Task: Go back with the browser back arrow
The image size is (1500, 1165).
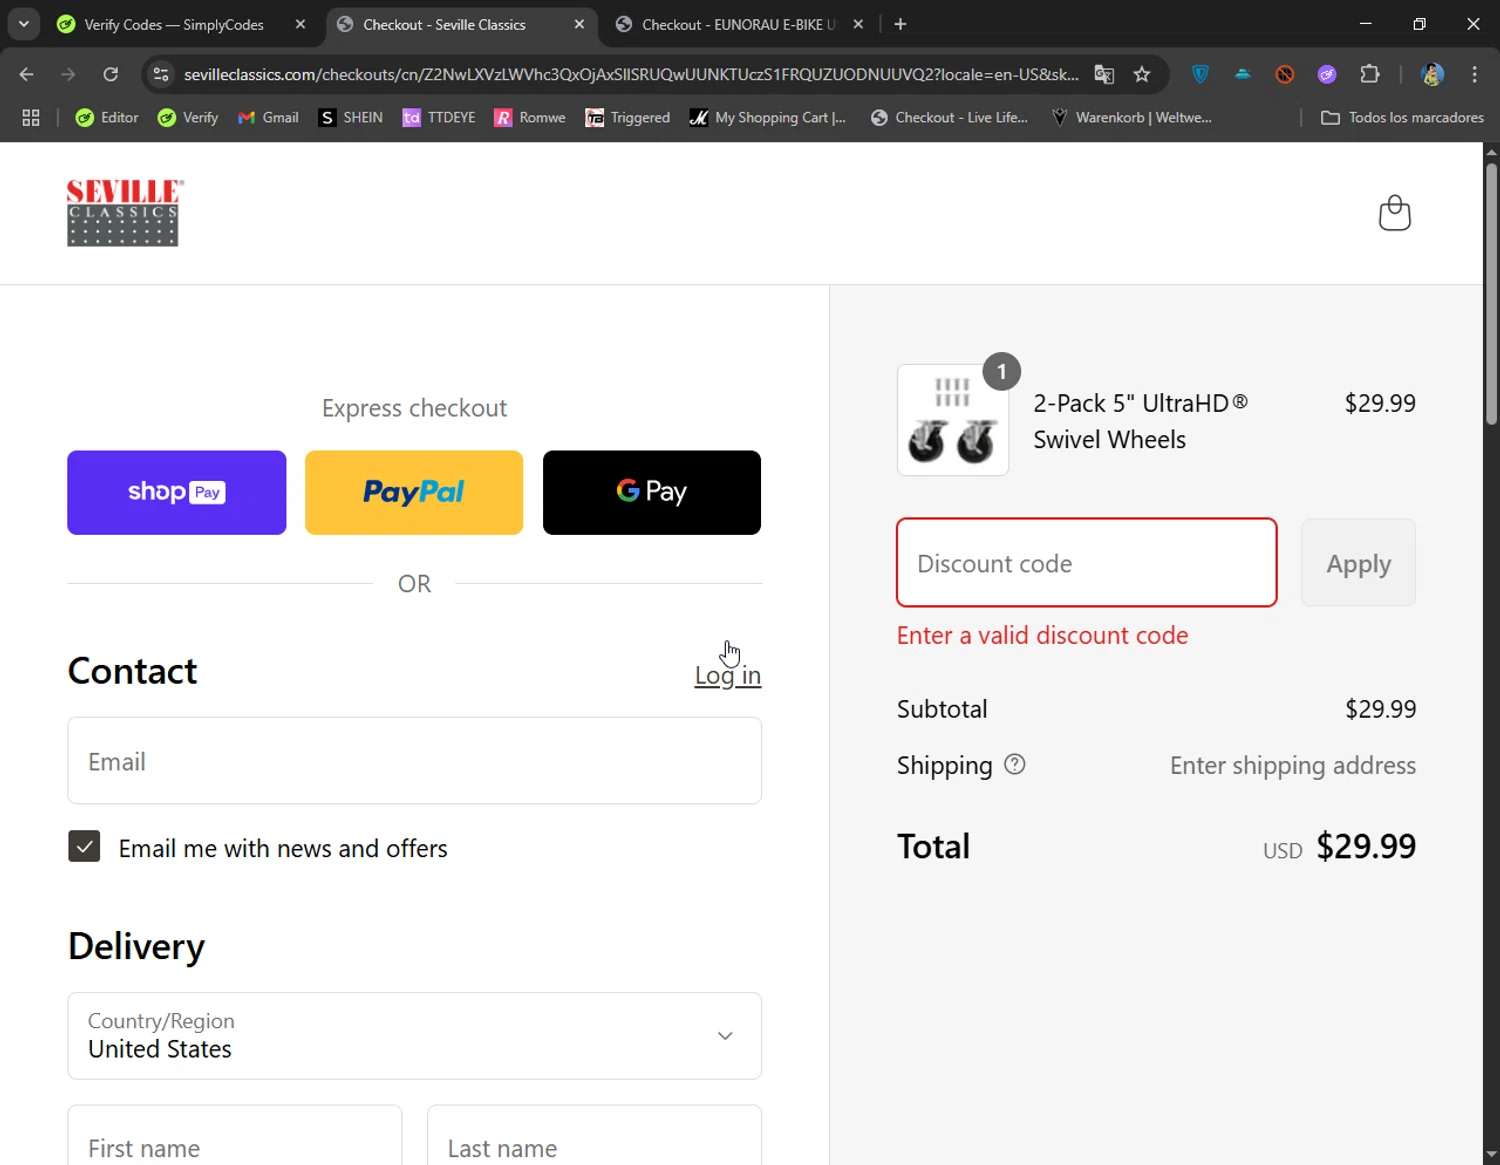Action: pos(27,74)
